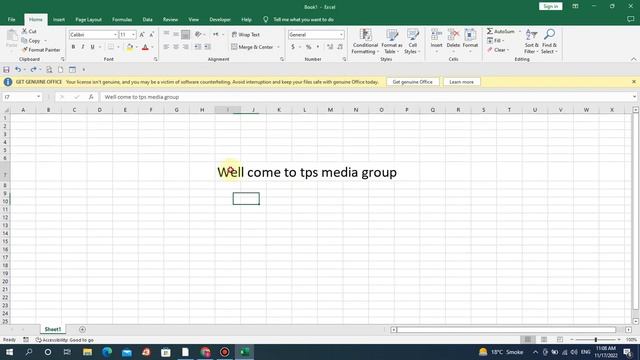Open Sort & Filter

tap(531, 41)
